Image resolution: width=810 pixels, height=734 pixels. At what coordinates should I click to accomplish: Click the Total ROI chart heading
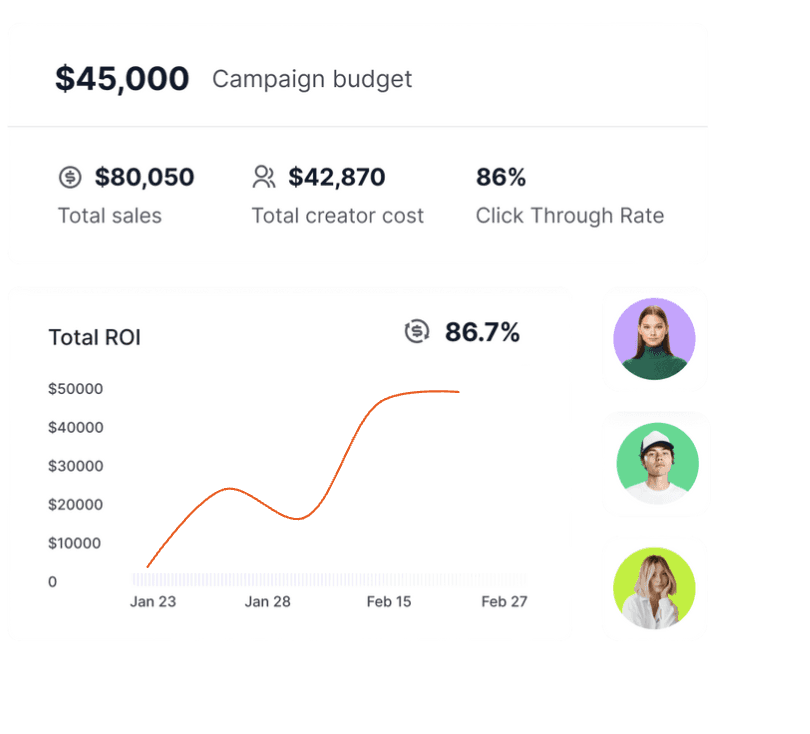point(95,337)
